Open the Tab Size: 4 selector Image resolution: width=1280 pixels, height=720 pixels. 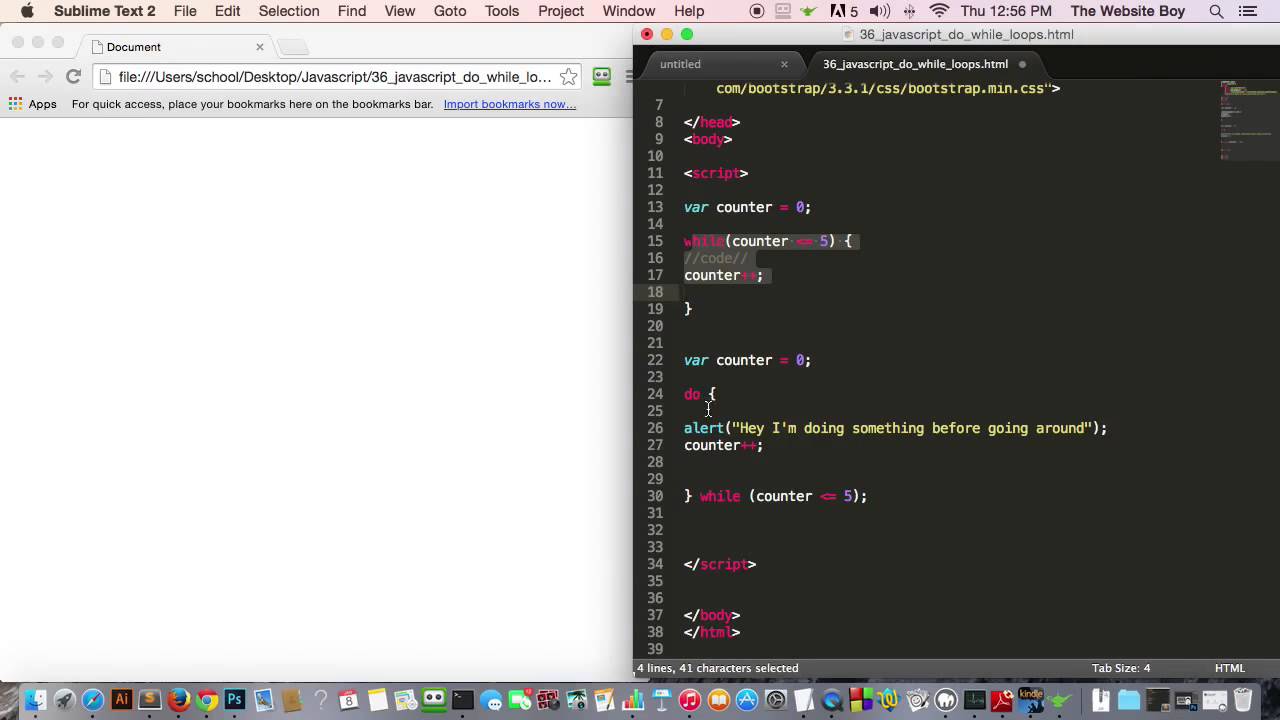point(1121,668)
